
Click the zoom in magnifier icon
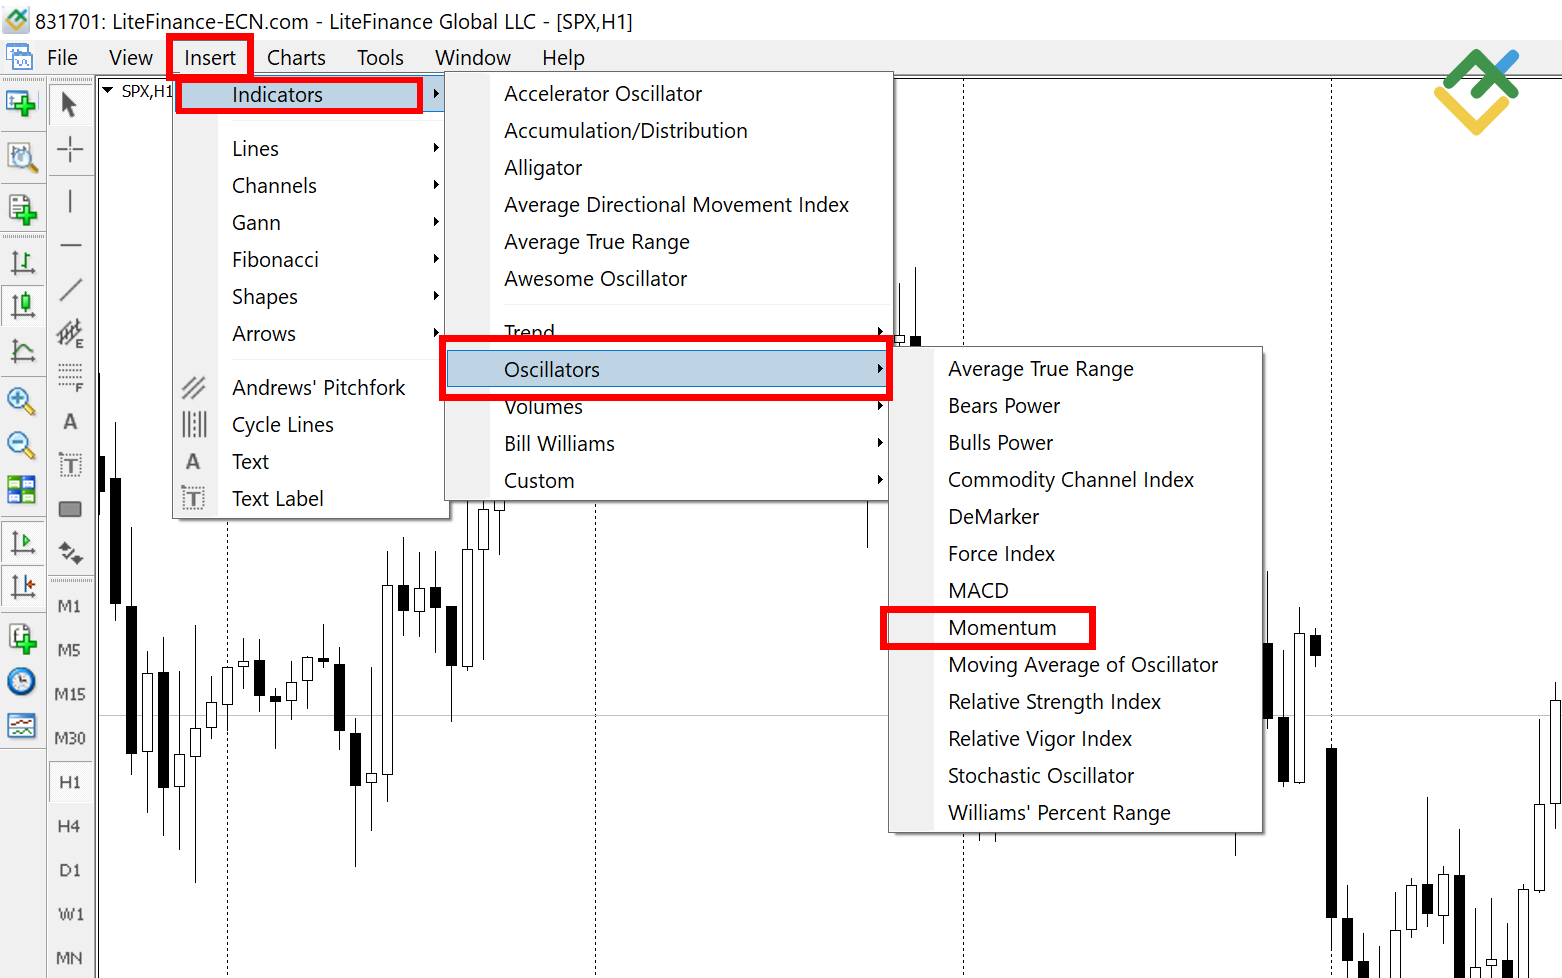click(x=21, y=401)
